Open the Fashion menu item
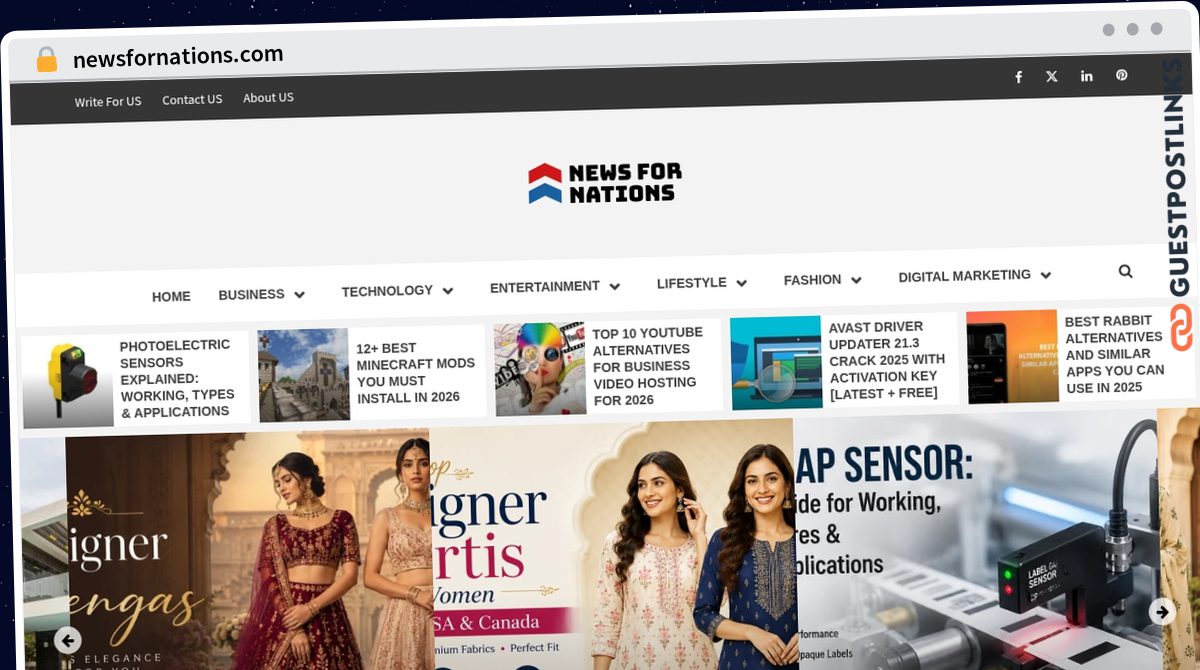 (x=812, y=280)
